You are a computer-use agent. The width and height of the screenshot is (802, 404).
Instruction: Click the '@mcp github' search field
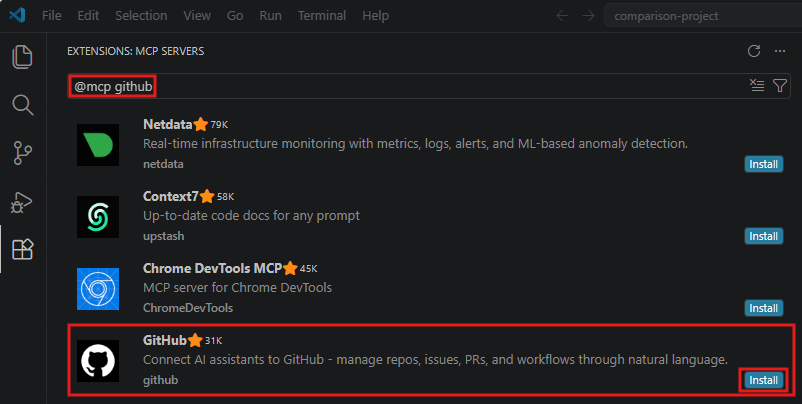coord(429,86)
